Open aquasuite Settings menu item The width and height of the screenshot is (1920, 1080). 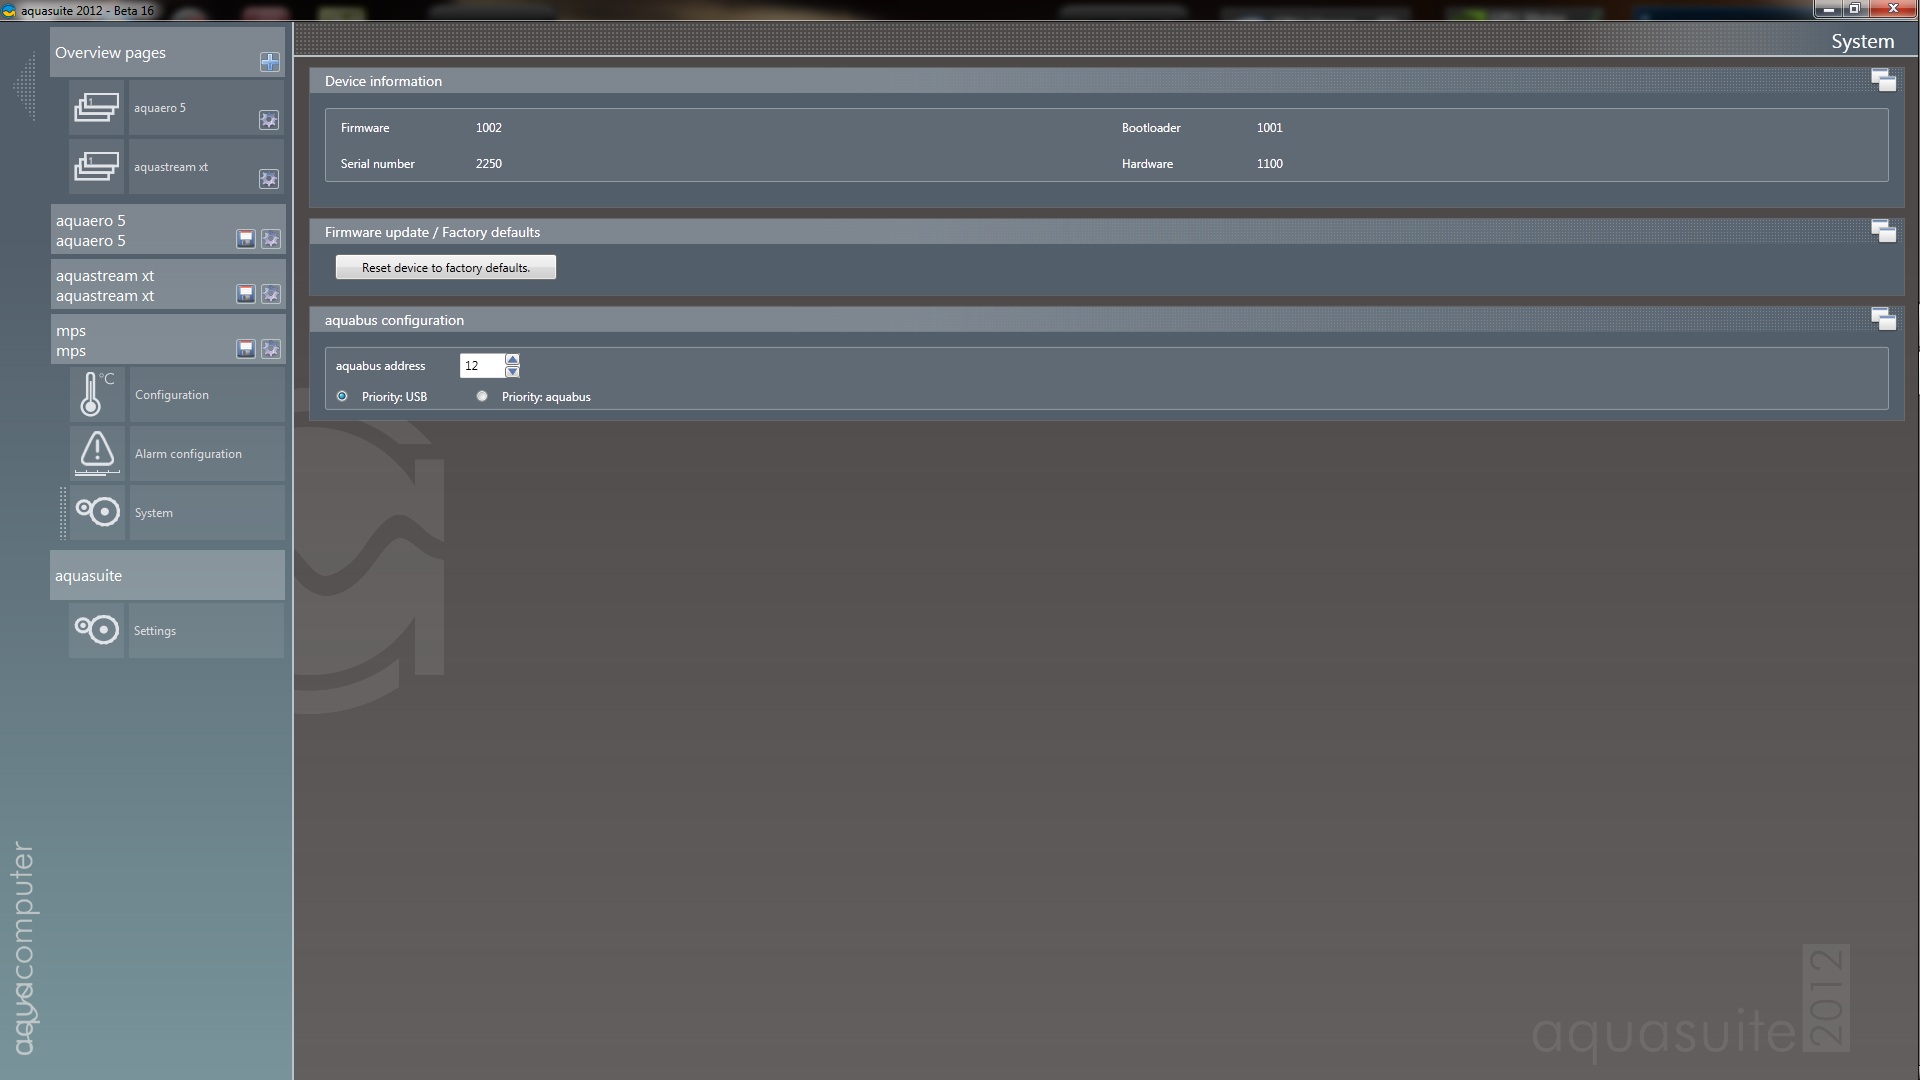point(155,631)
